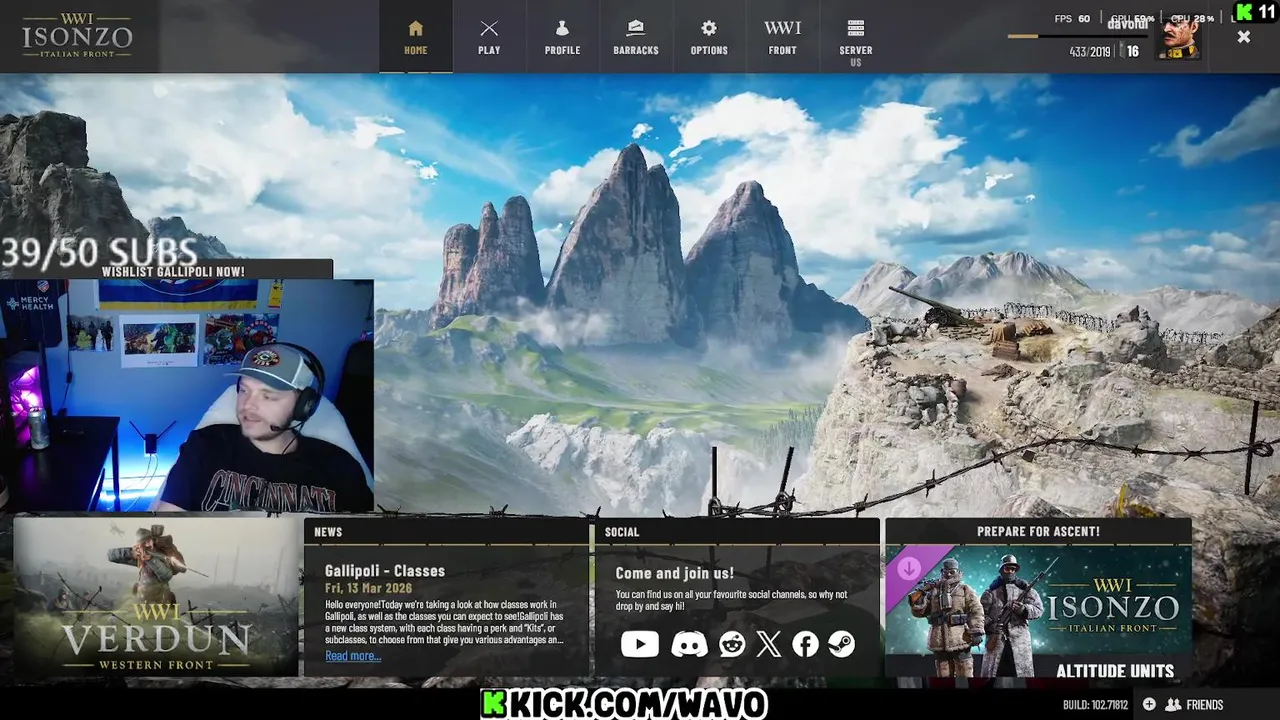Click the NEWS panel header
1280x720 pixels.
tap(446, 532)
